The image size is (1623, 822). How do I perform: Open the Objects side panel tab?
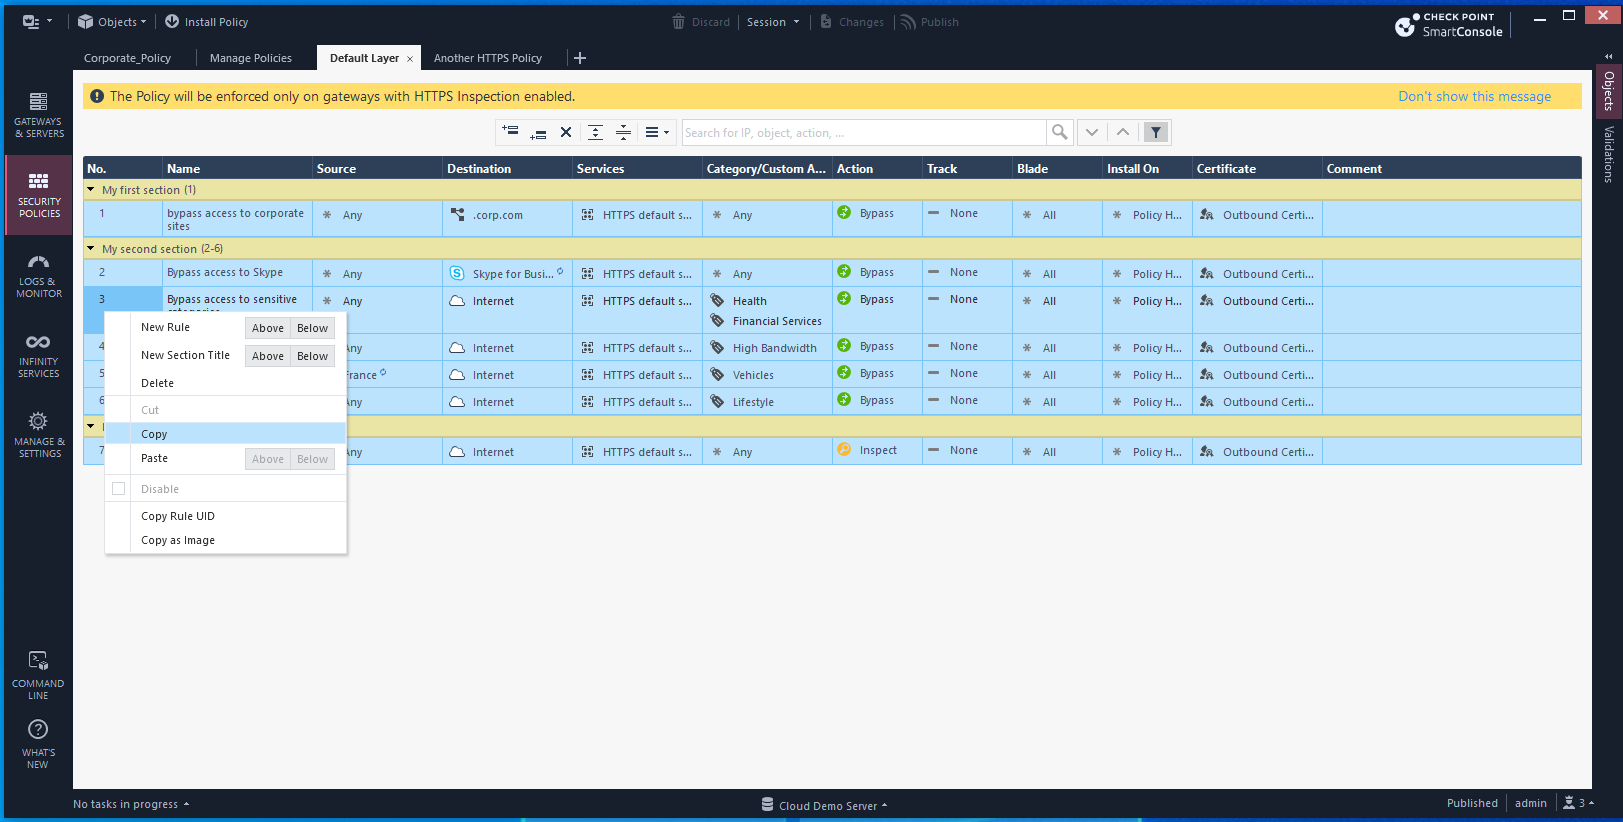pyautogui.click(x=1608, y=90)
